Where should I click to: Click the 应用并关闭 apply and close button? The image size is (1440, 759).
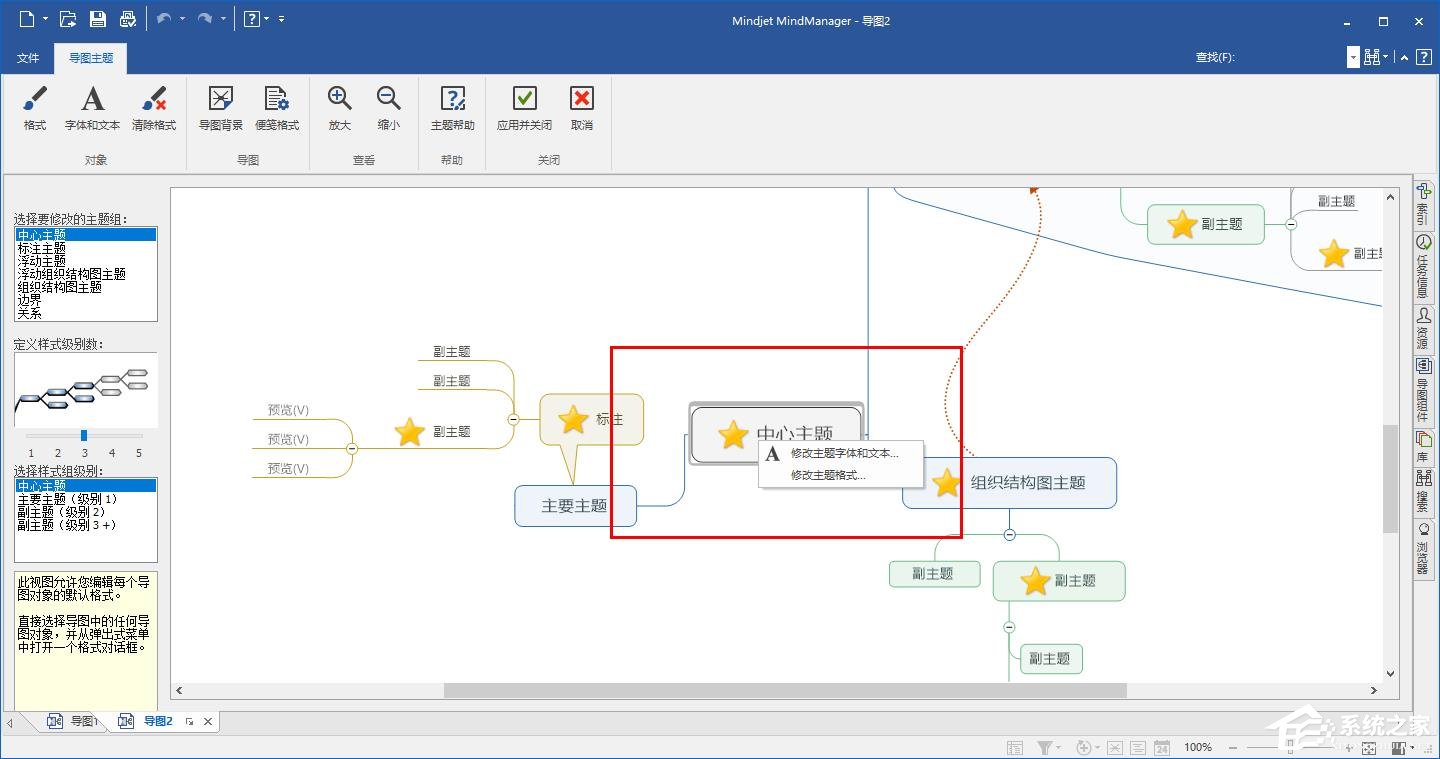523,108
